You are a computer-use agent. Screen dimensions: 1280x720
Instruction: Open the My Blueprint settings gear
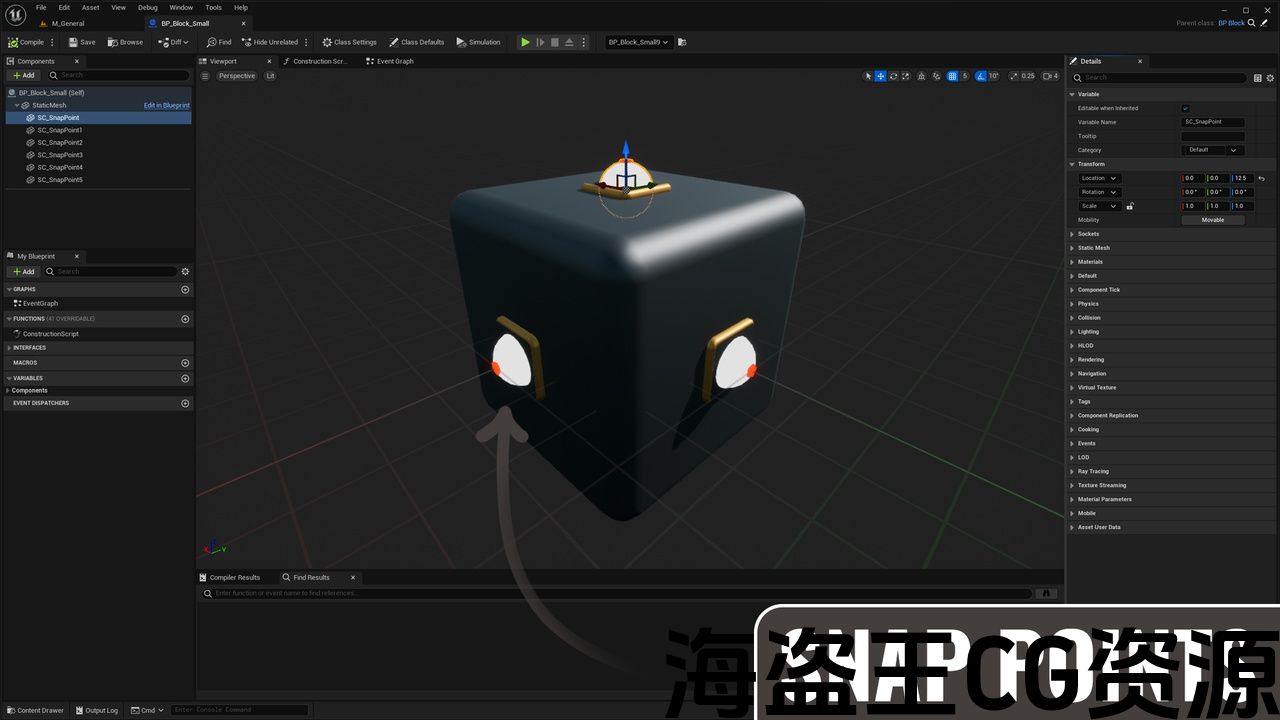click(185, 271)
